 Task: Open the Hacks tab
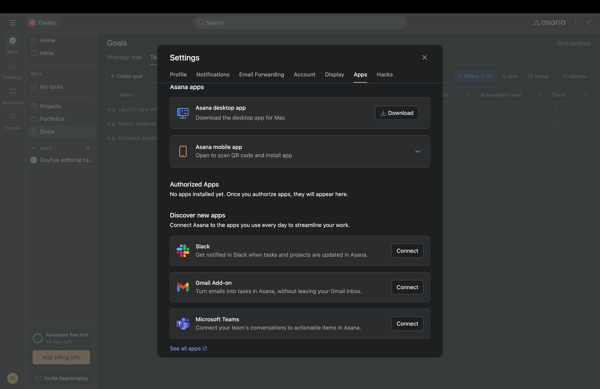click(385, 75)
